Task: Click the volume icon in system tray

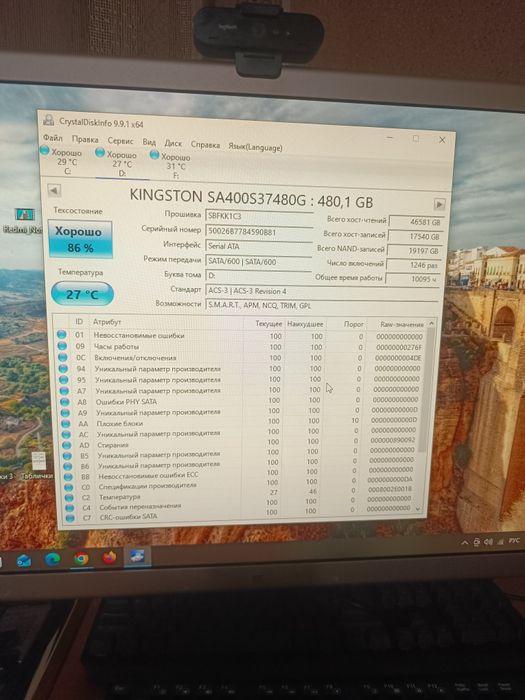Action: point(488,542)
